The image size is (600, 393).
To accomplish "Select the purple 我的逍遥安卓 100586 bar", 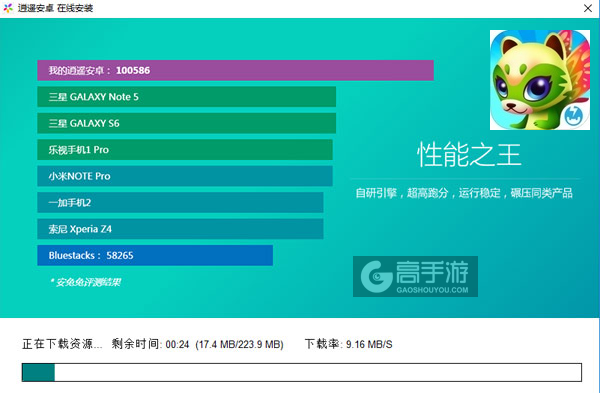I will click(235, 70).
